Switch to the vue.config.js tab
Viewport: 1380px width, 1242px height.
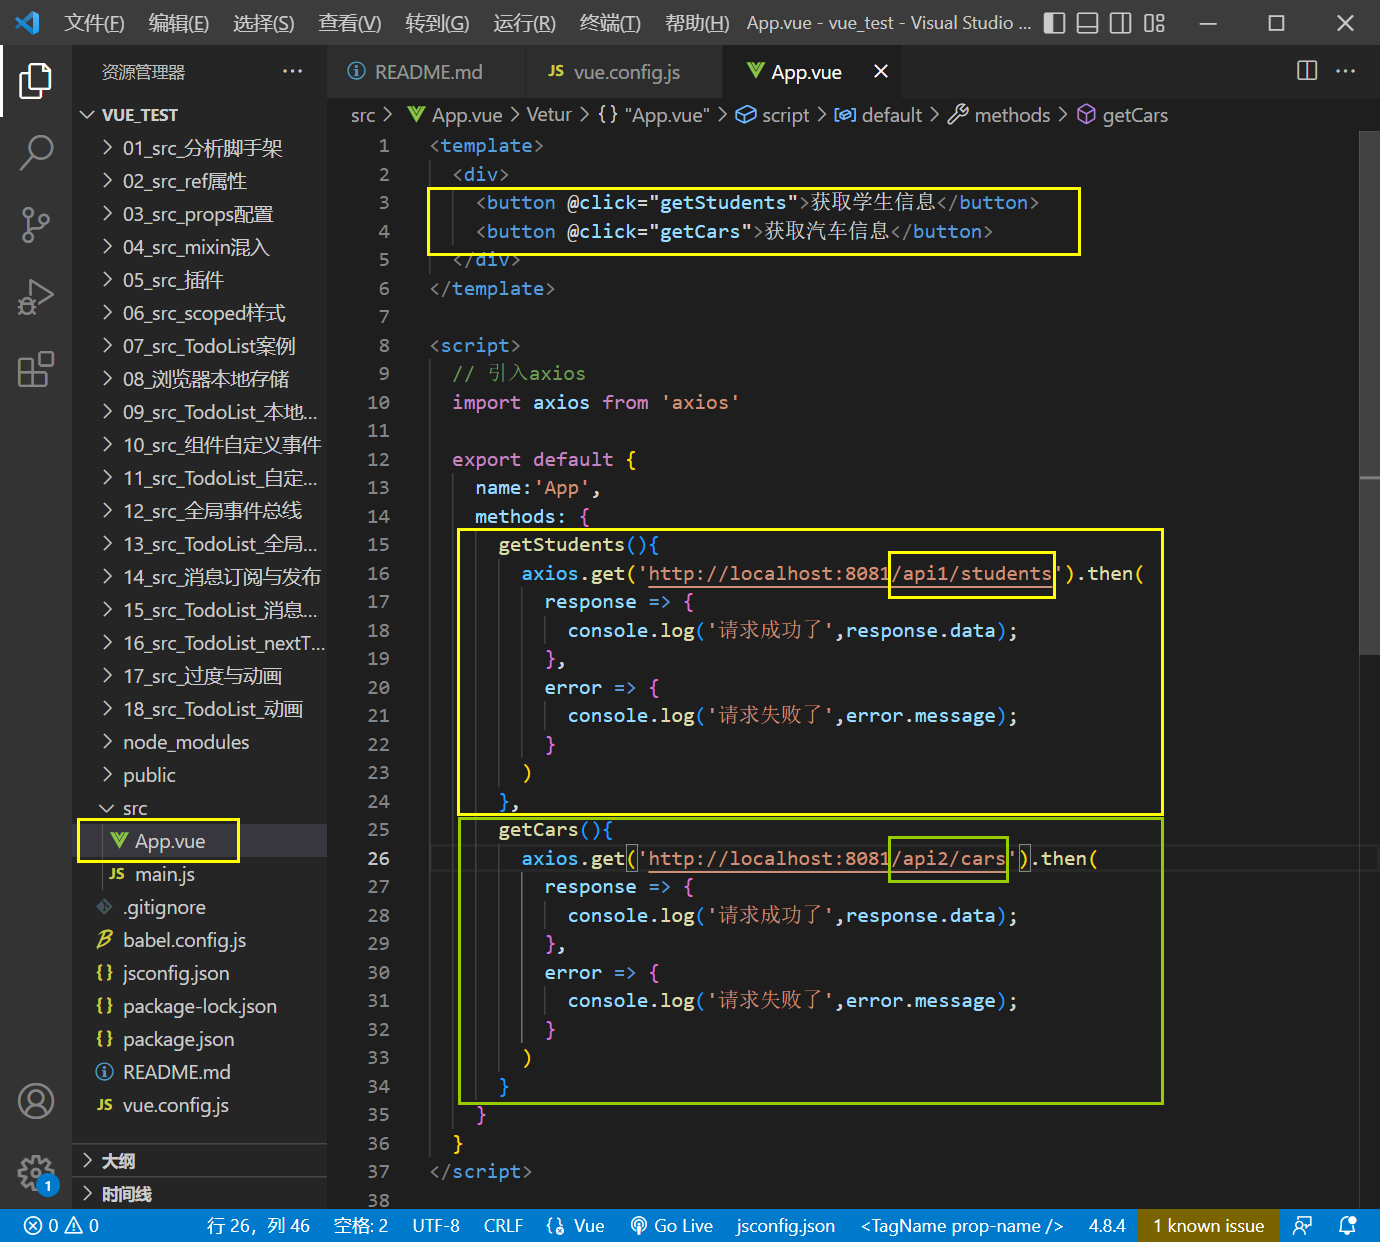pyautogui.click(x=624, y=72)
